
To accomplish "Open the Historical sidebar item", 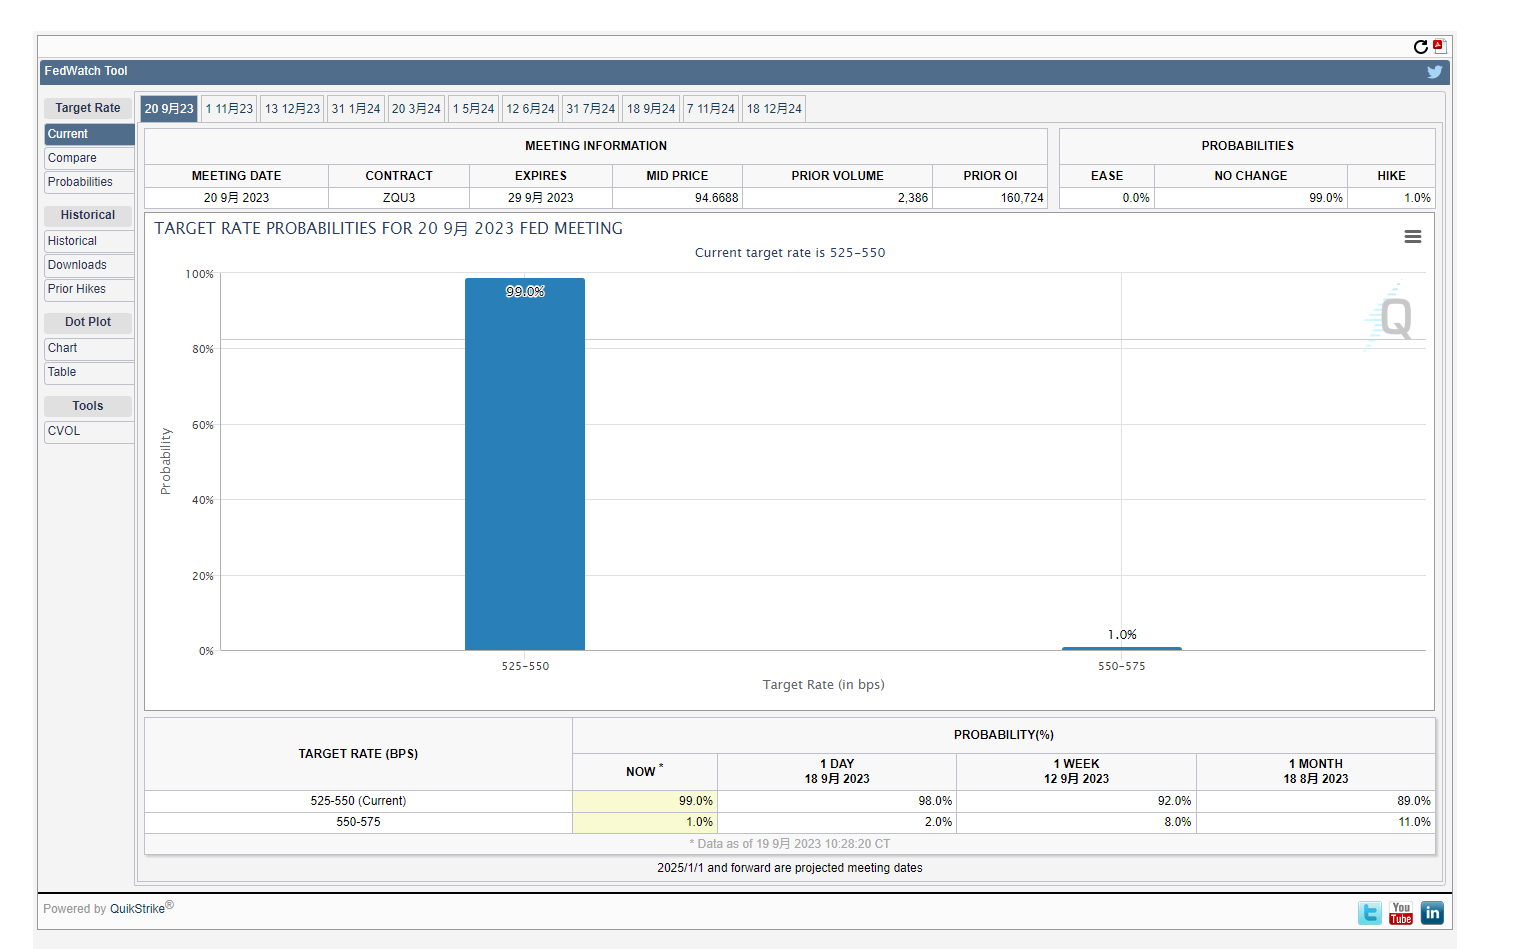I will coord(89,241).
